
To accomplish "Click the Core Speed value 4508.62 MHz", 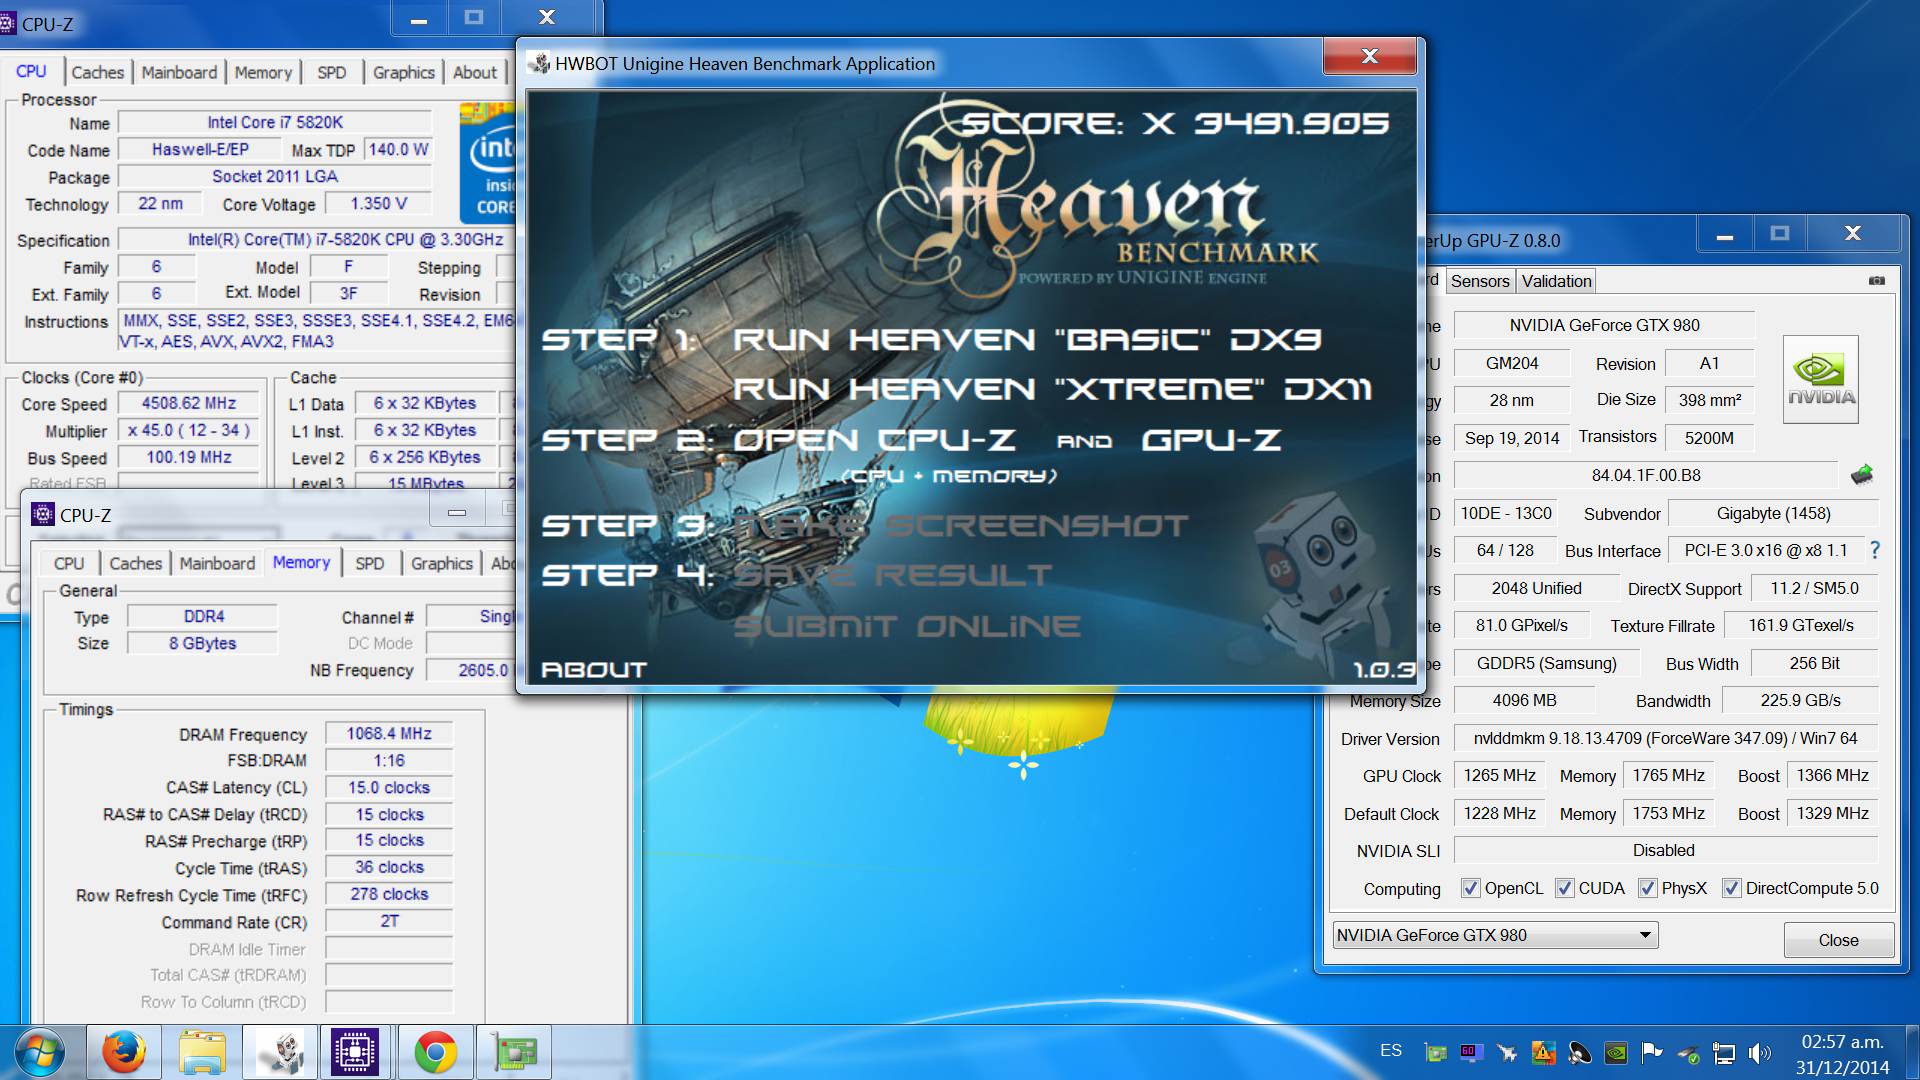I will pyautogui.click(x=189, y=403).
